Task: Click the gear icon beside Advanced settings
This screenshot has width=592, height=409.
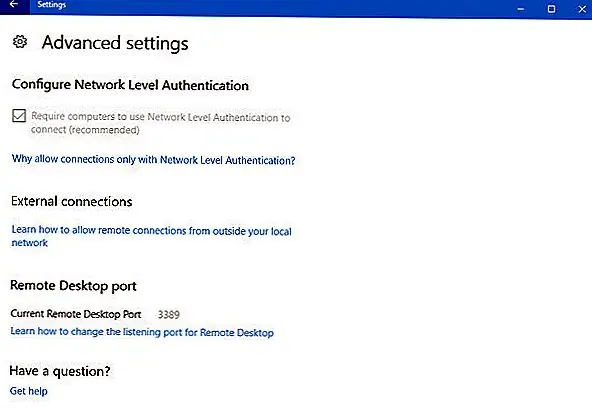Action: tap(20, 42)
